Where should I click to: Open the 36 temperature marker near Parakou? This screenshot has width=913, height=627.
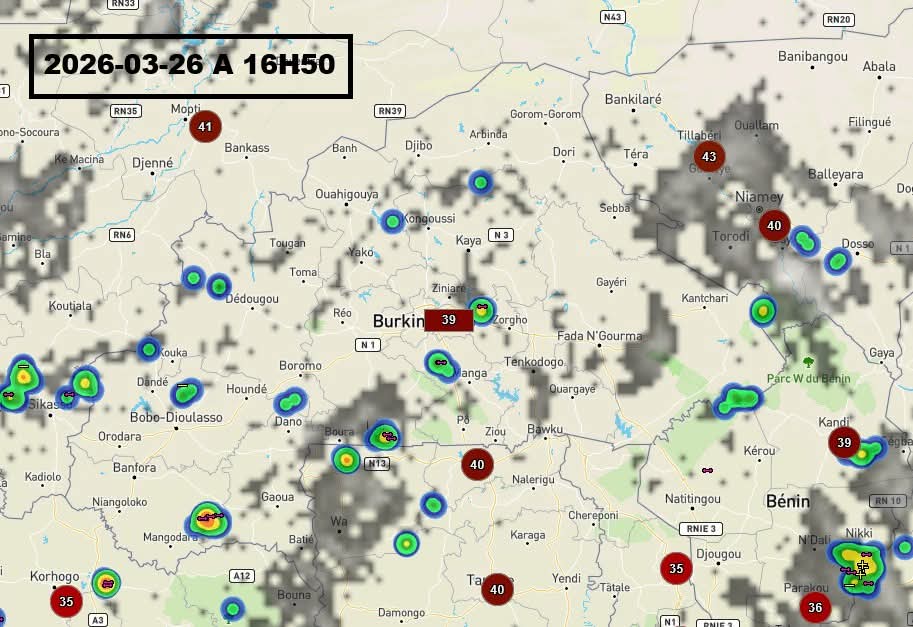tap(815, 607)
